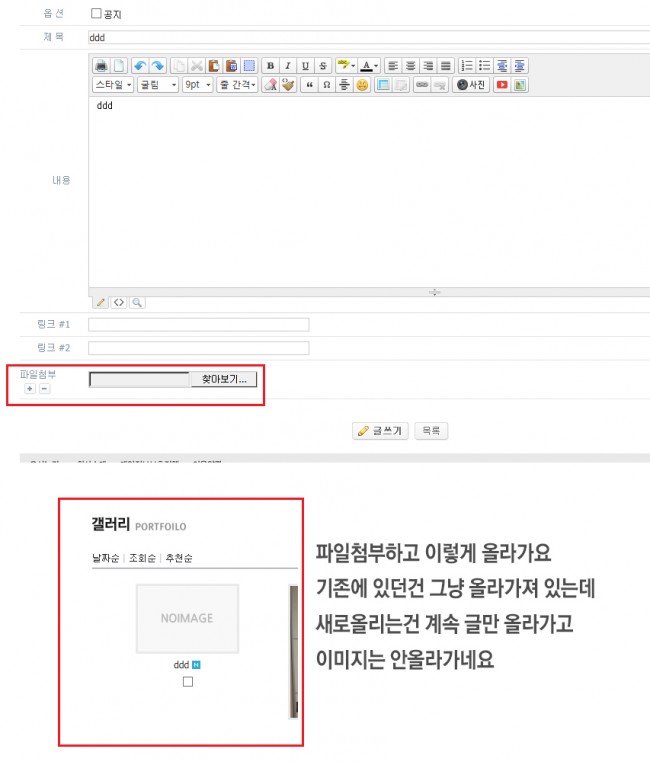
Task: Sort gallery by 조회순
Action: pos(142,558)
